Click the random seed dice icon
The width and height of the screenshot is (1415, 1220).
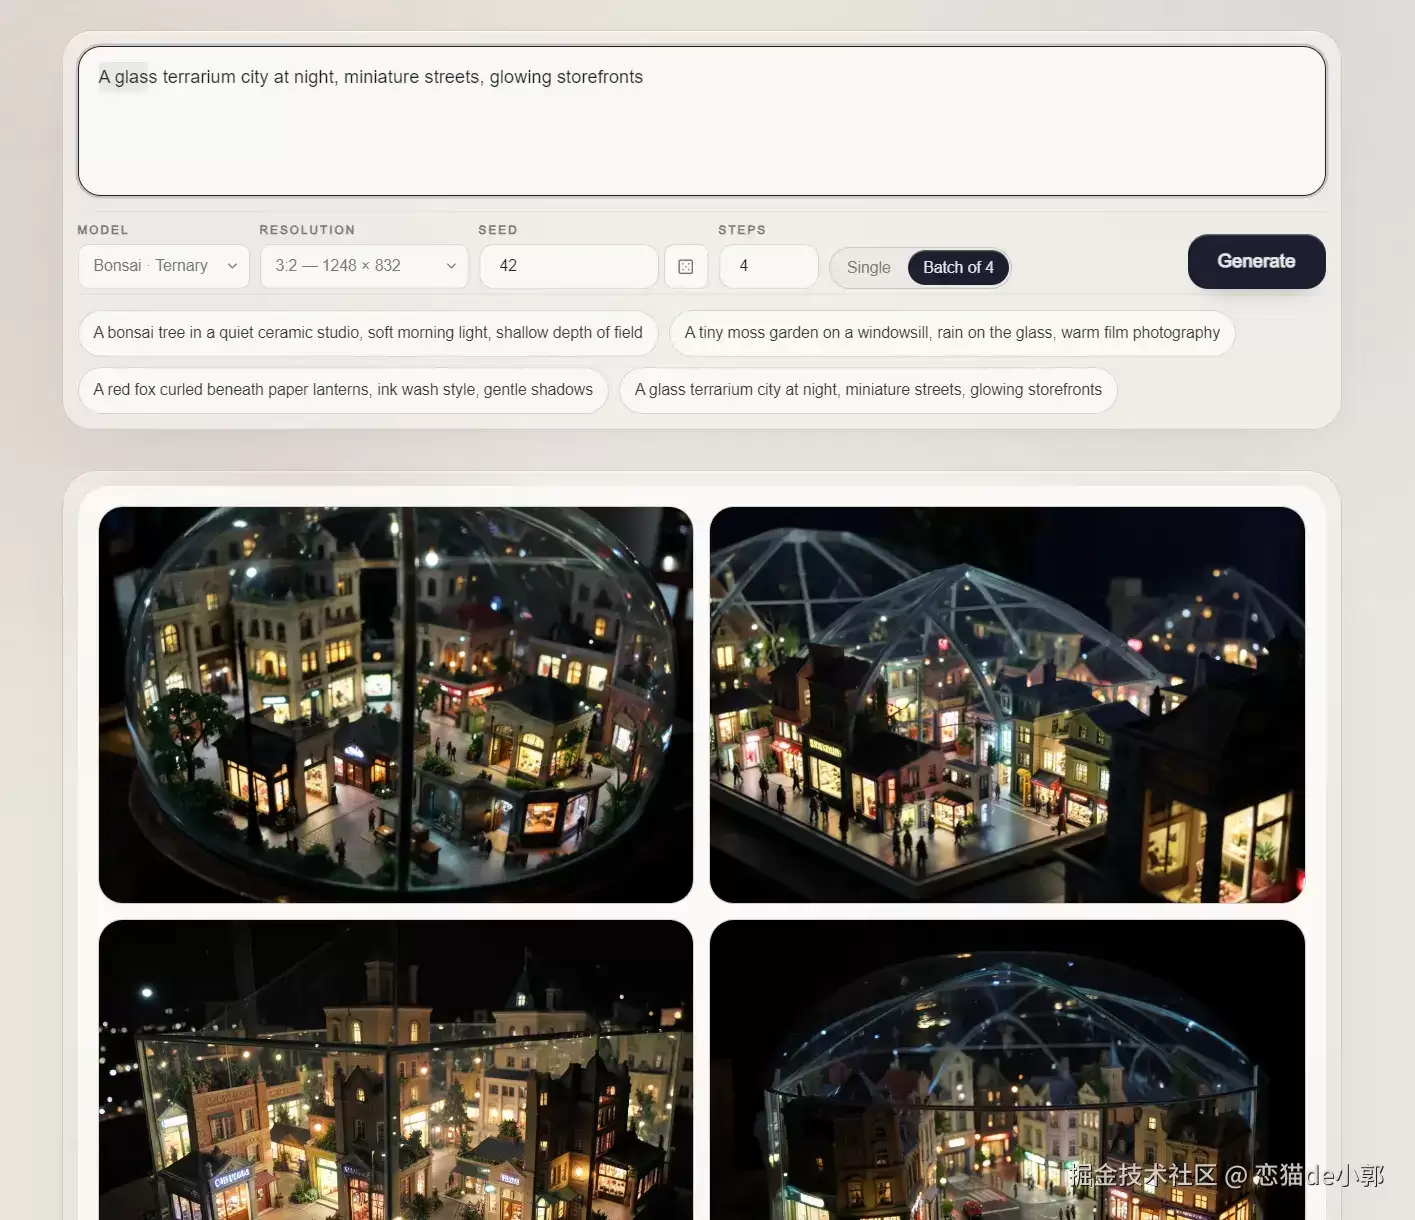pos(686,267)
